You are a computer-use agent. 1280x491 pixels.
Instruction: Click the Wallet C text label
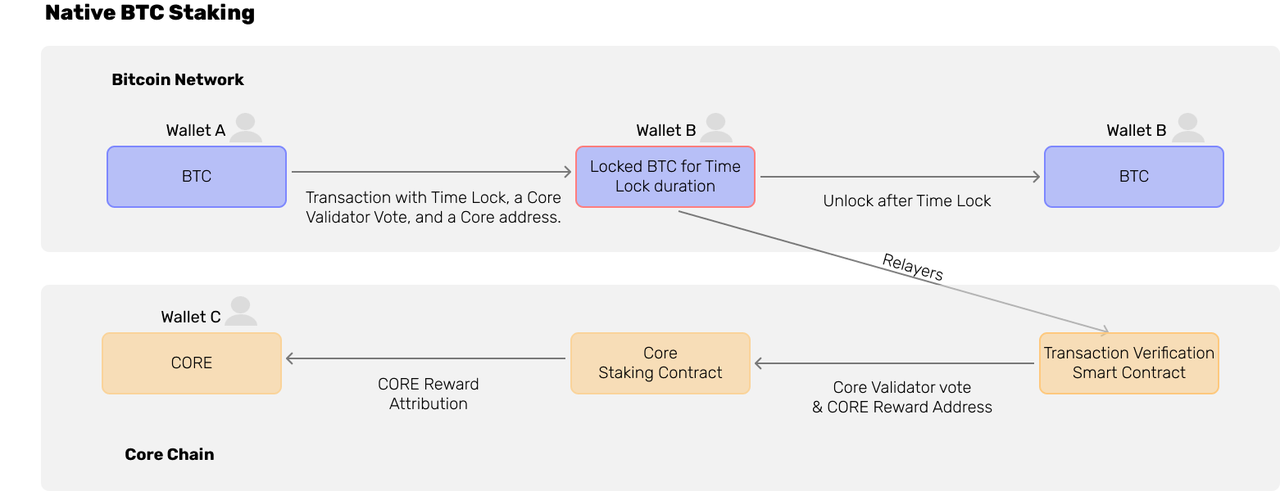click(191, 317)
